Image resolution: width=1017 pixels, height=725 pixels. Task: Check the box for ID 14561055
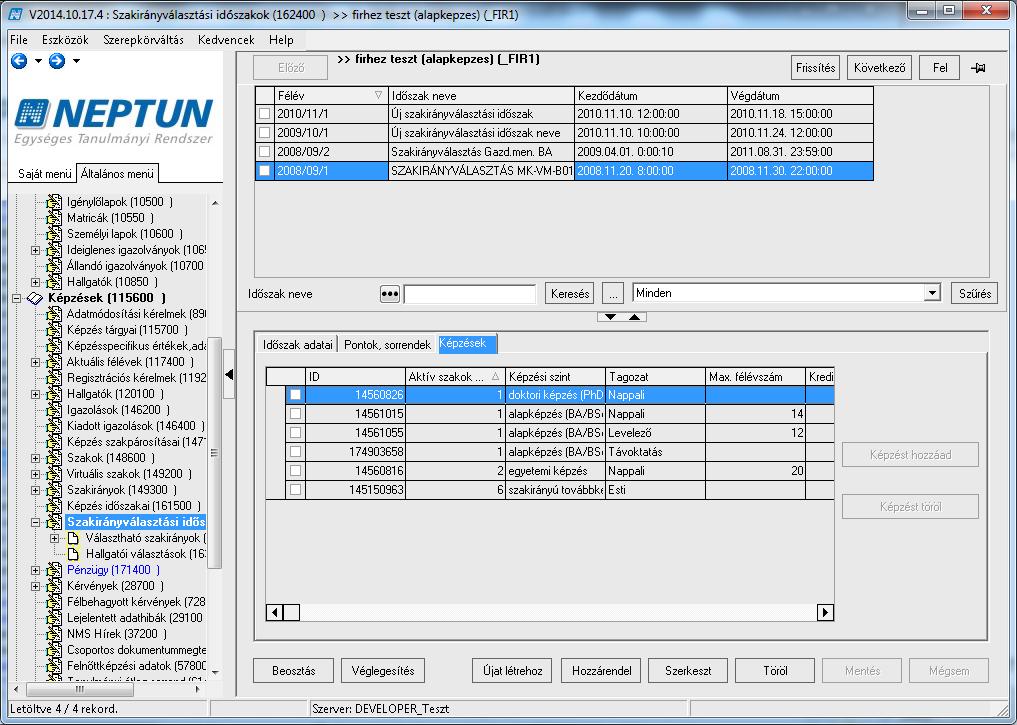point(296,433)
